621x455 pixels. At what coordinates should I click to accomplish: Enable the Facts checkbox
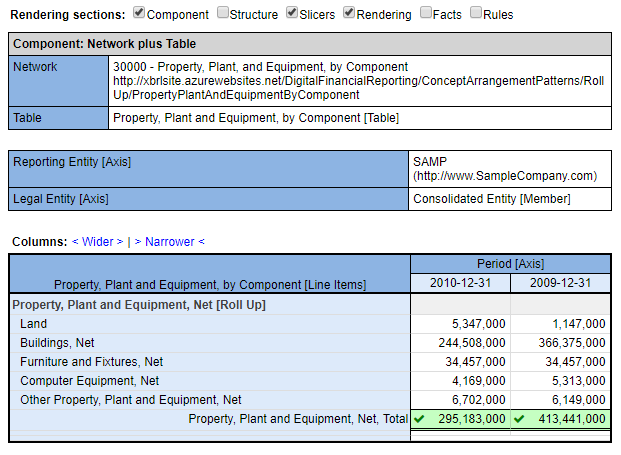click(427, 14)
